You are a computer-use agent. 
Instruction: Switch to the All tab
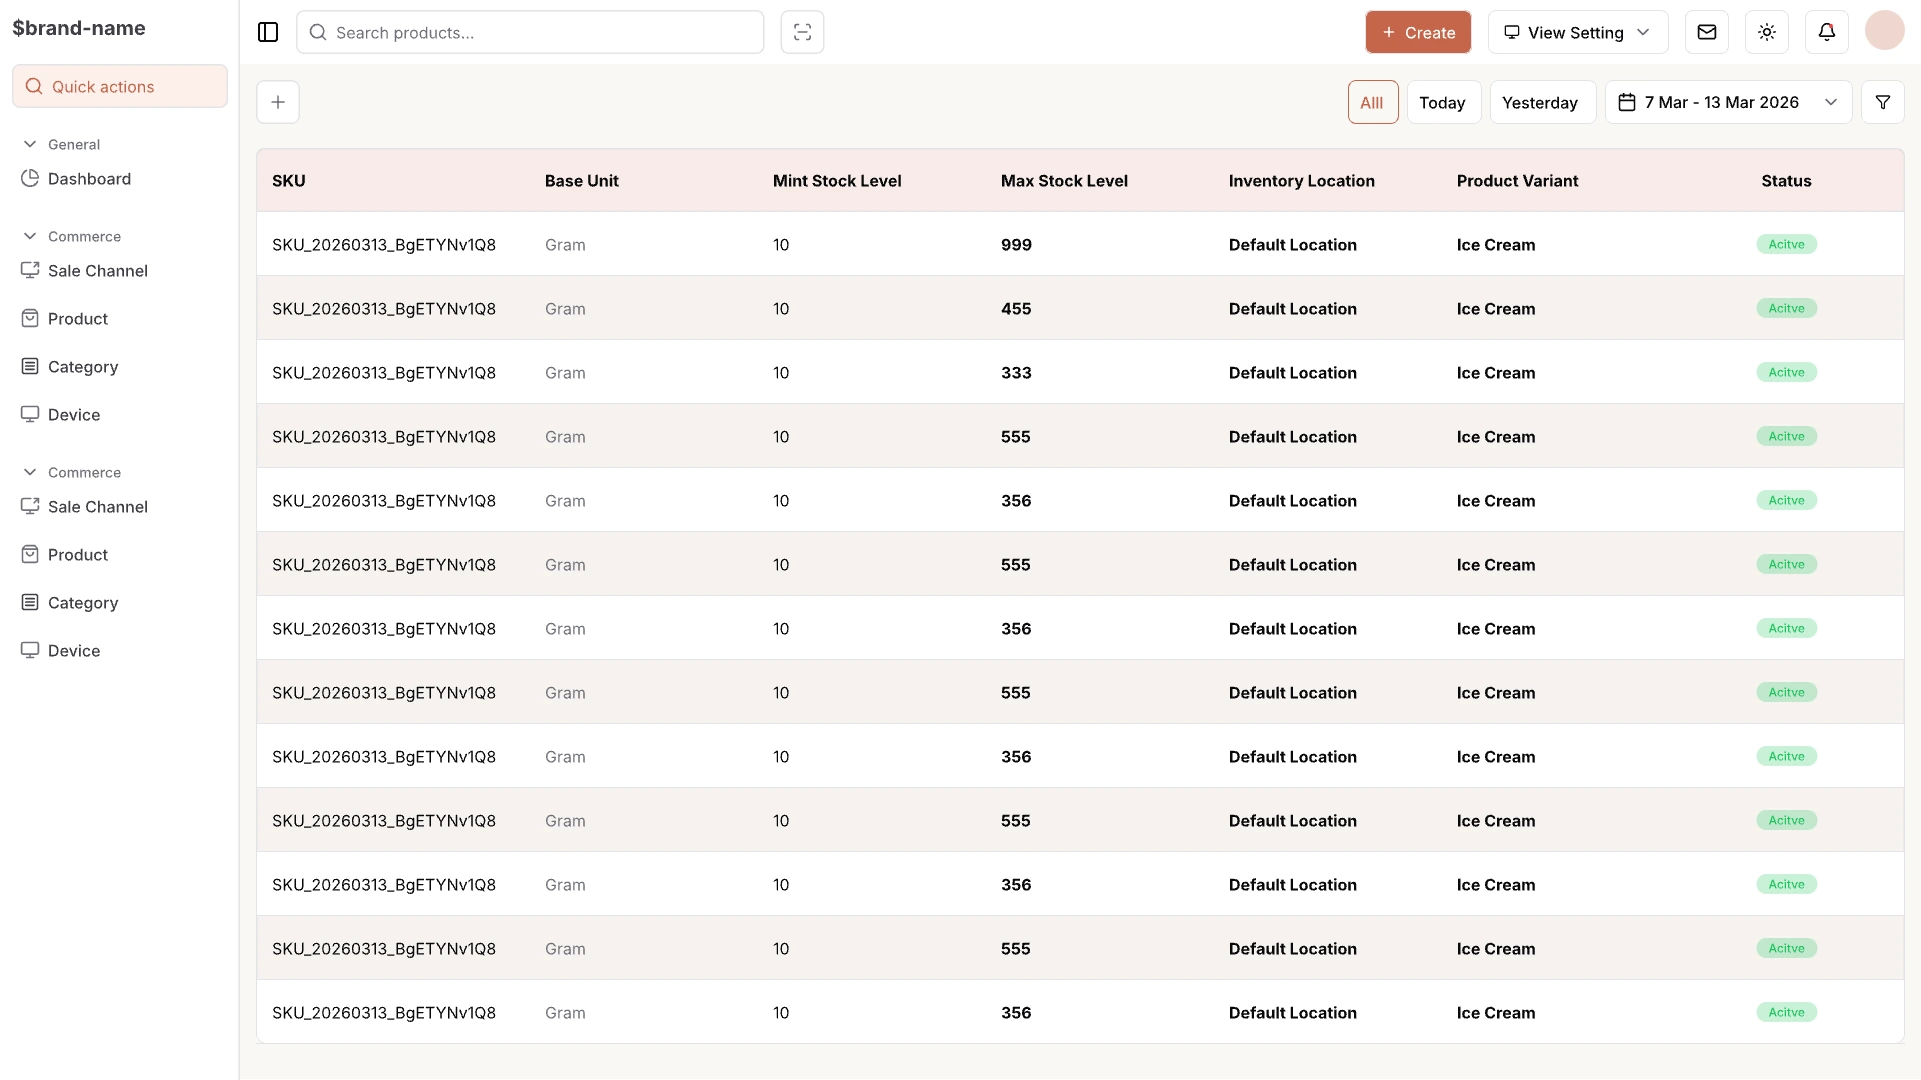coord(1372,101)
